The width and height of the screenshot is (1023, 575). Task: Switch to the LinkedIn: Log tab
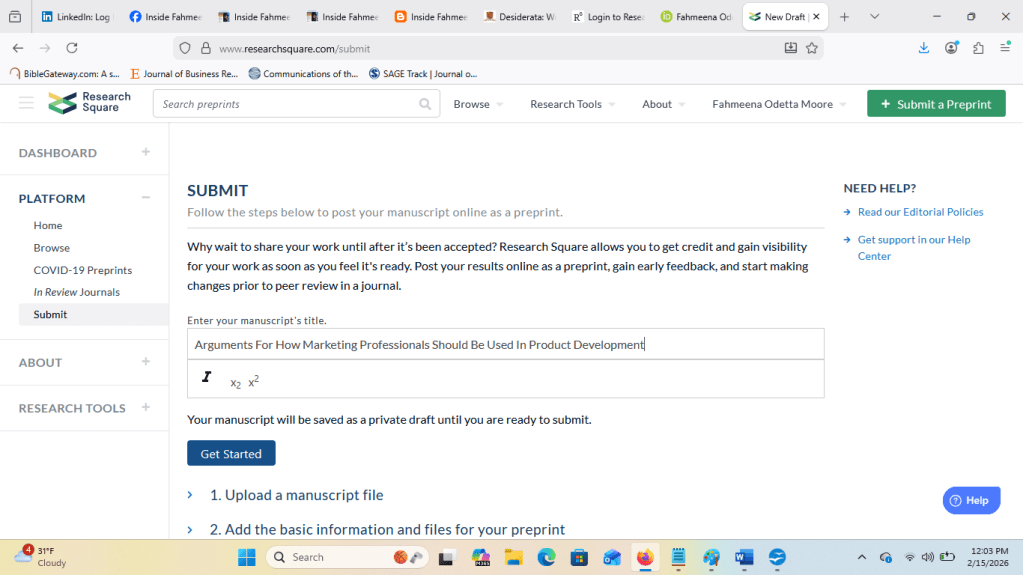[x=76, y=17]
